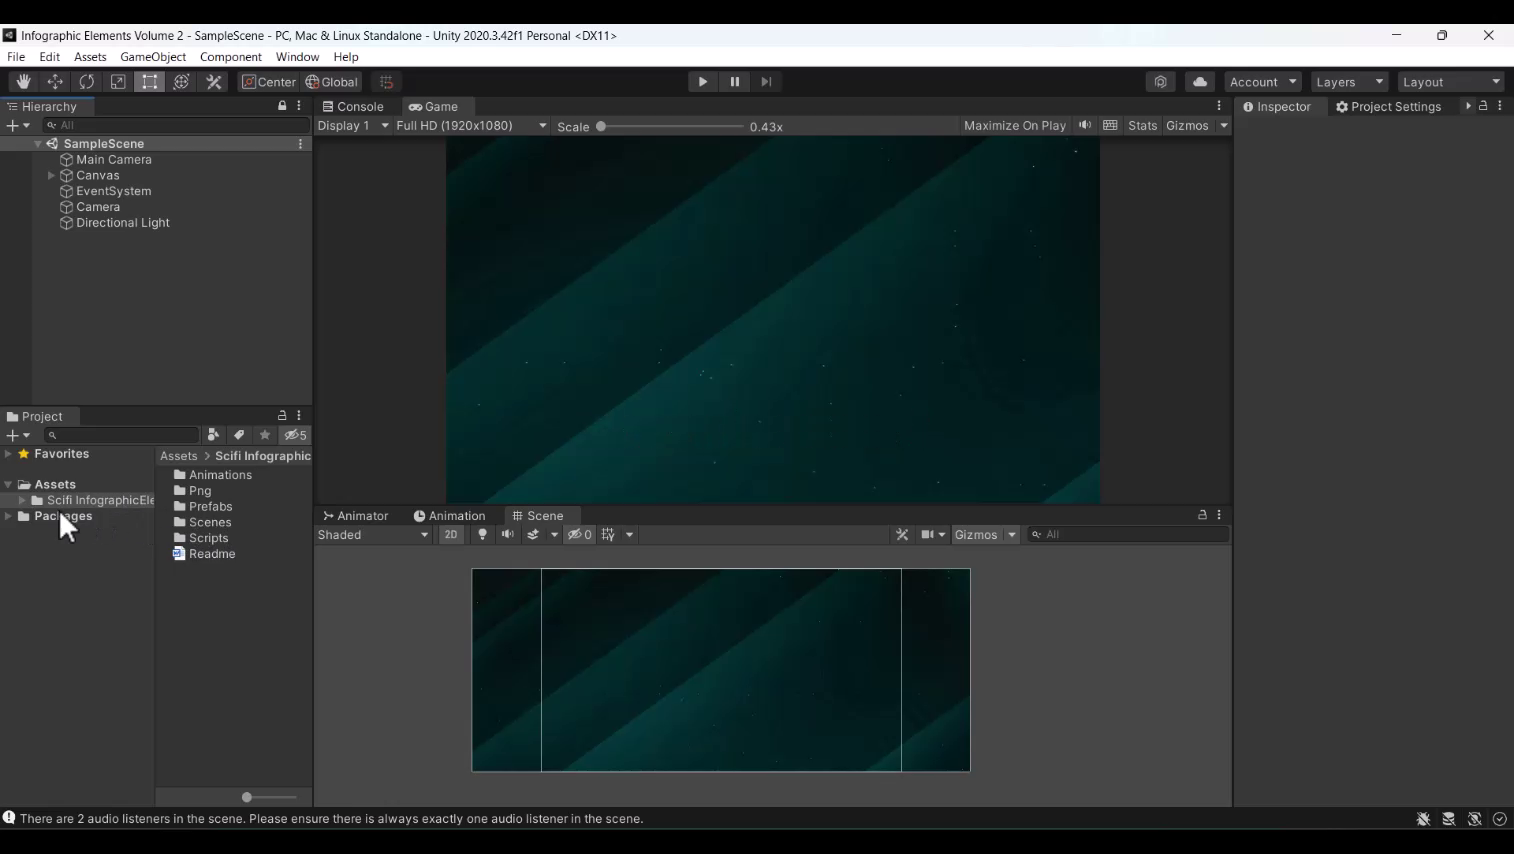The width and height of the screenshot is (1514, 854).
Task: Click the Play button
Action: pos(703,82)
